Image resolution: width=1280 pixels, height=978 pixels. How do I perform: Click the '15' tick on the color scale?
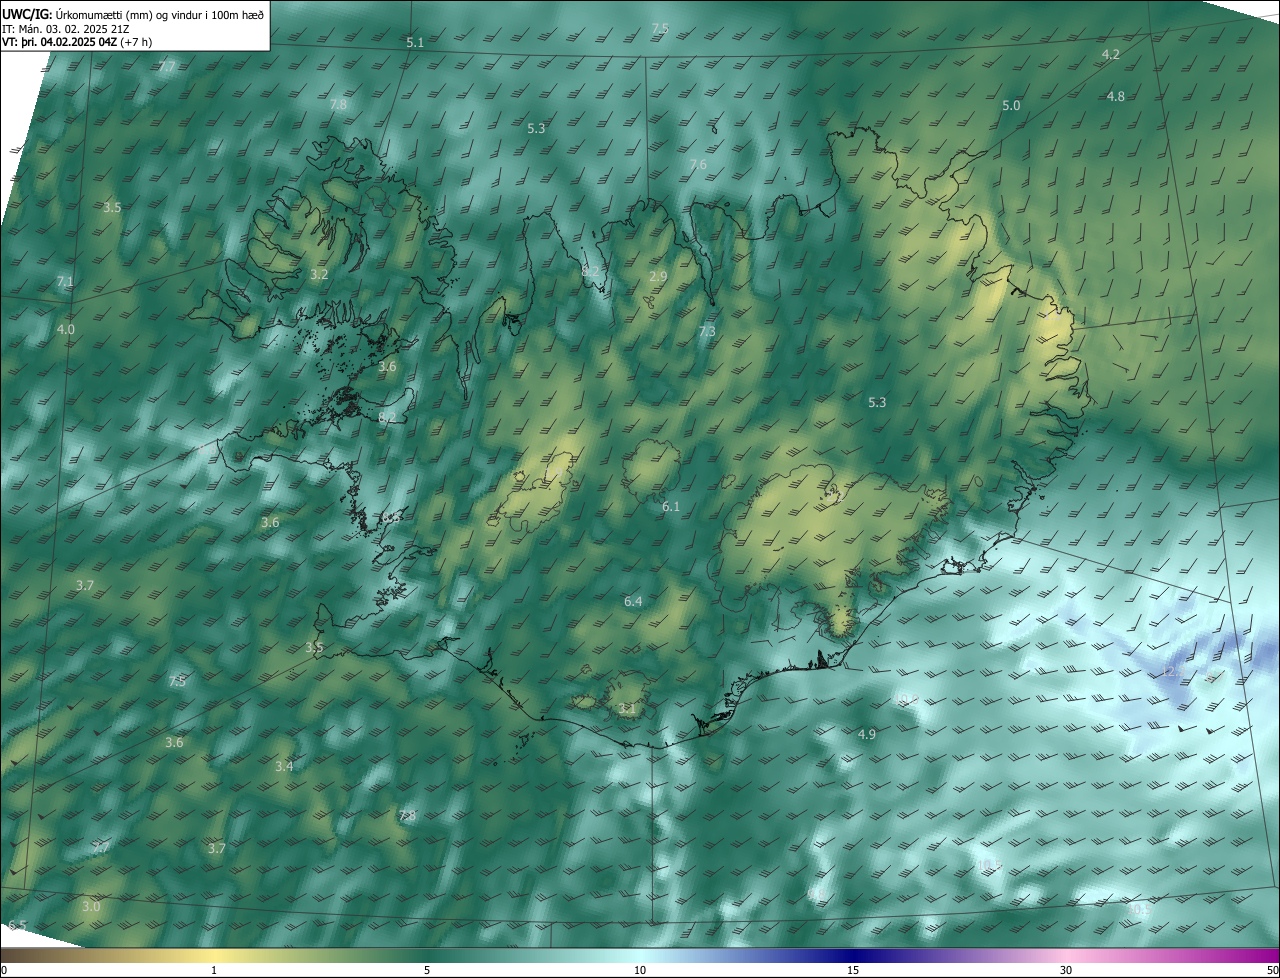coord(853,970)
